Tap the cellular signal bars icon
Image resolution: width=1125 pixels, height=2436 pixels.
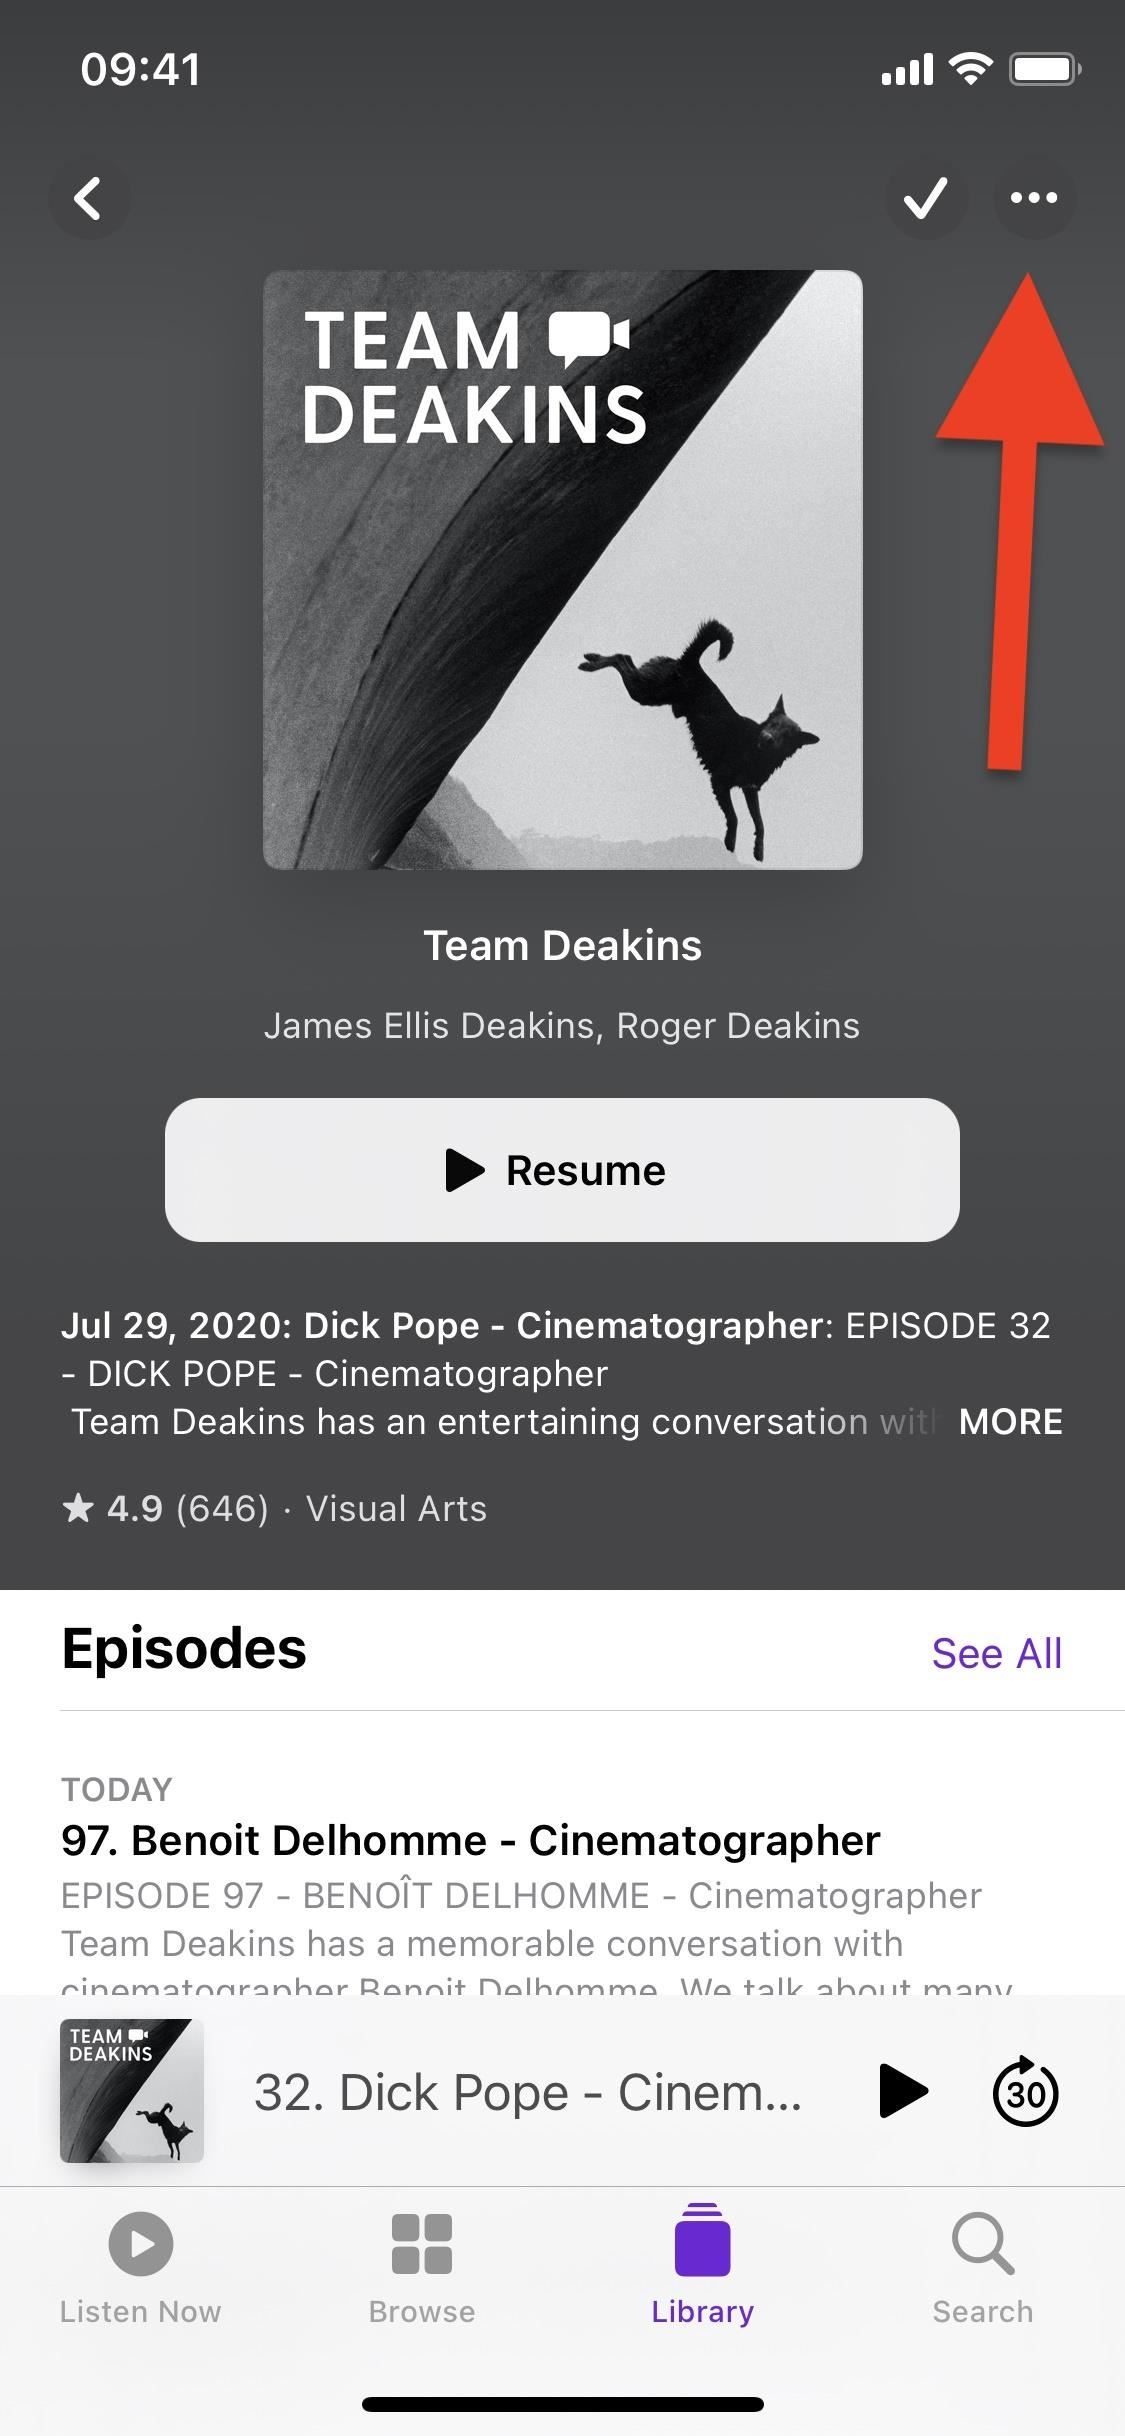907,70
